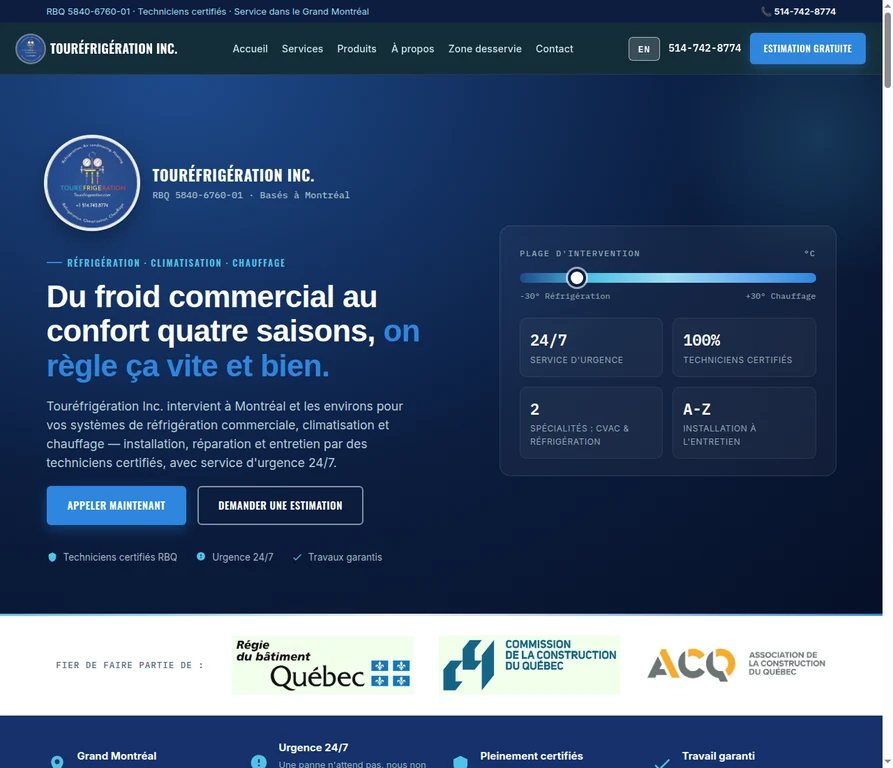Click the Demander une estimation button
893x768 pixels.
280,506
